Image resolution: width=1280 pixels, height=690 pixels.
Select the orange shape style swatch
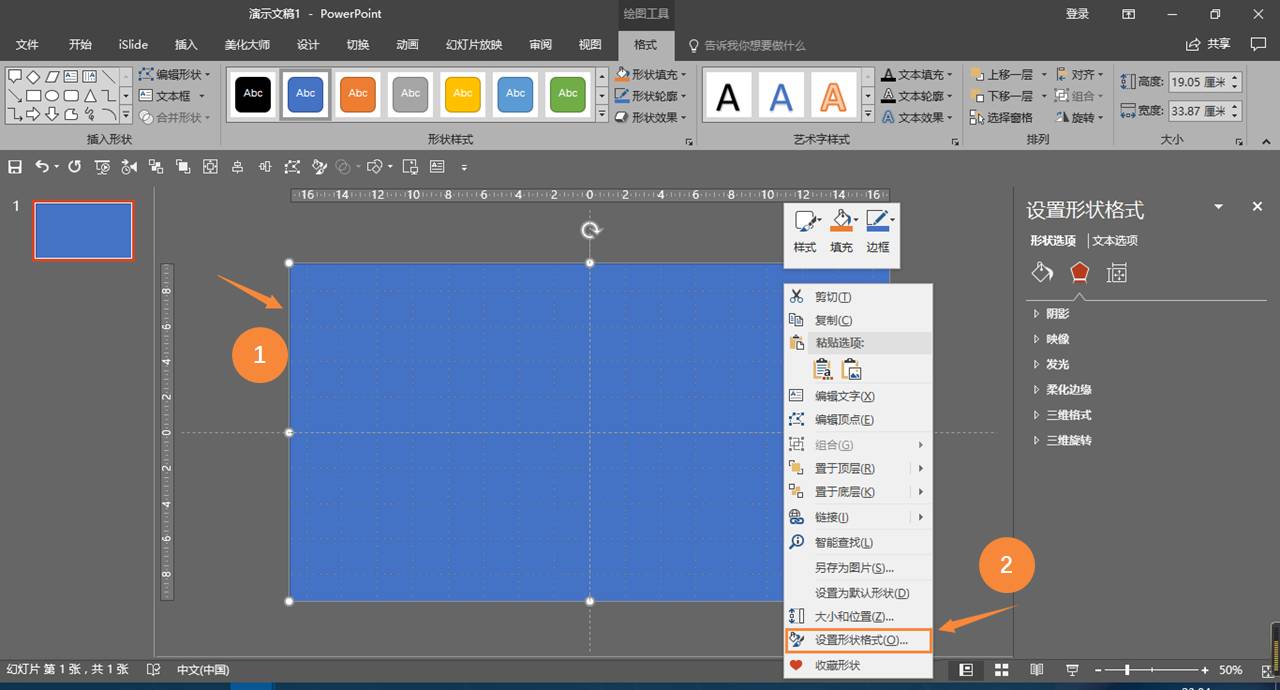coord(358,94)
